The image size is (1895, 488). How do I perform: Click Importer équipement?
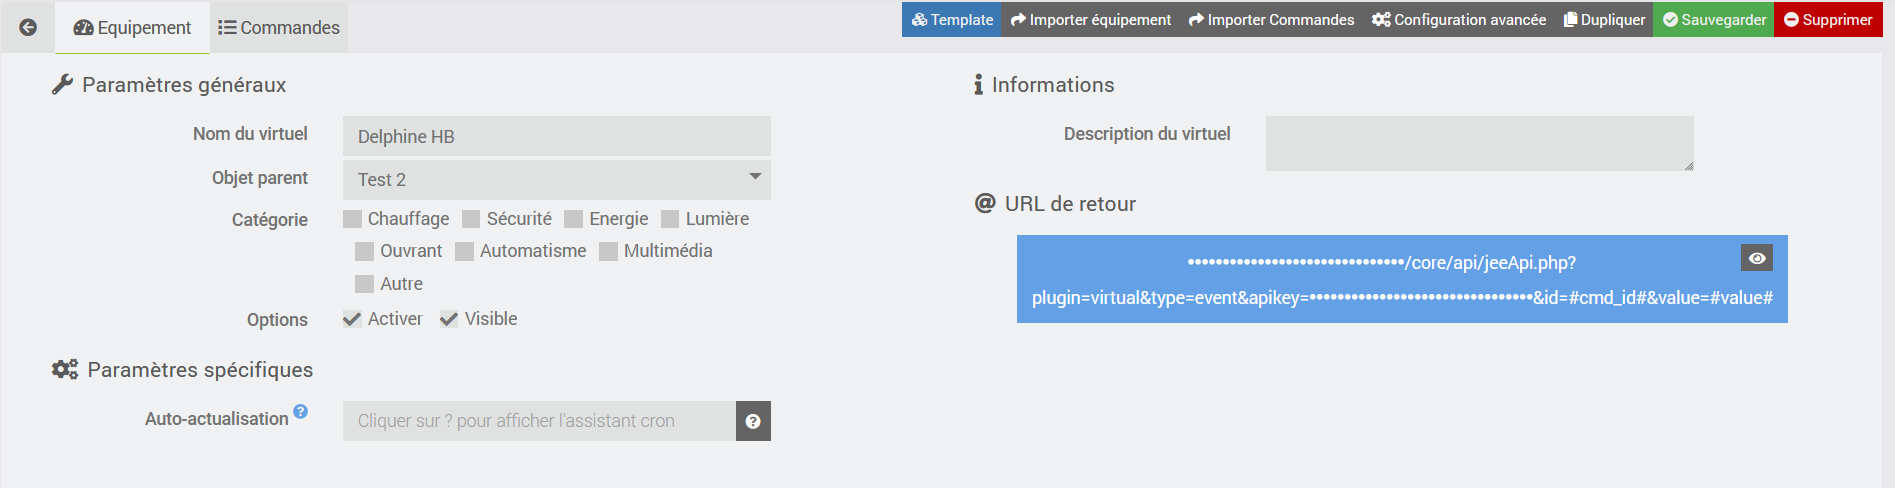tap(1091, 20)
